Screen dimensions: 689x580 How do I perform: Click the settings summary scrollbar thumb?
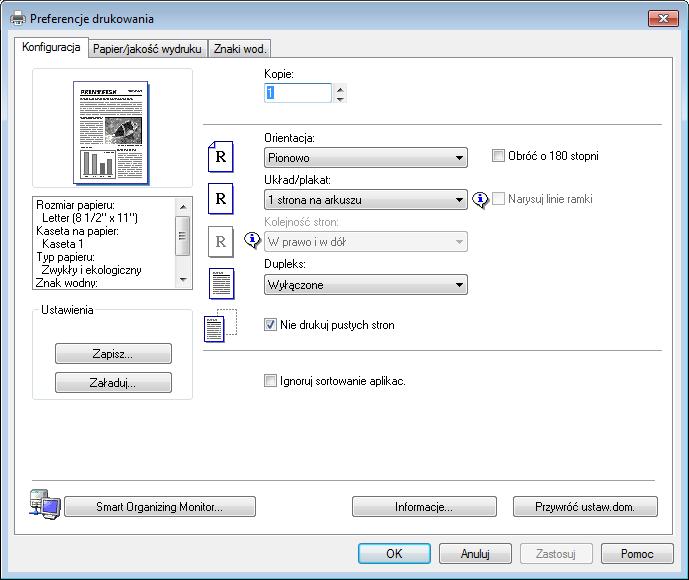click(182, 236)
